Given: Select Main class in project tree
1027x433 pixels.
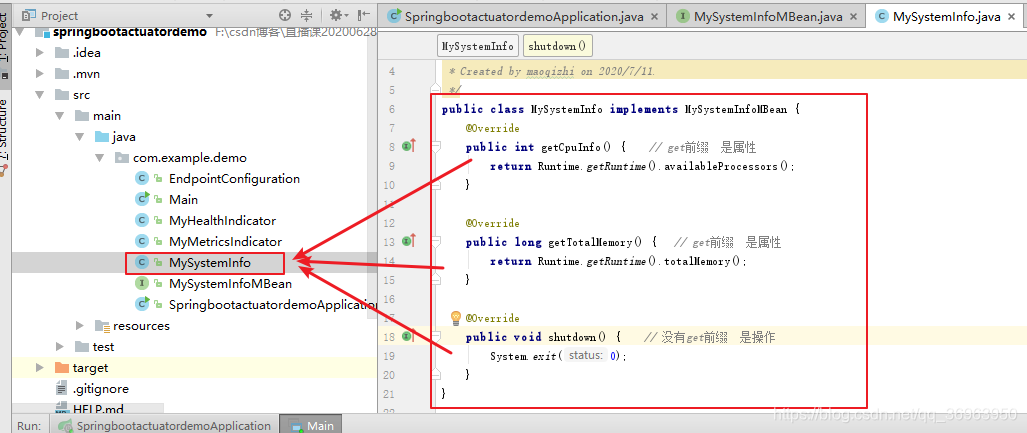Looking at the screenshot, I should 183,200.
